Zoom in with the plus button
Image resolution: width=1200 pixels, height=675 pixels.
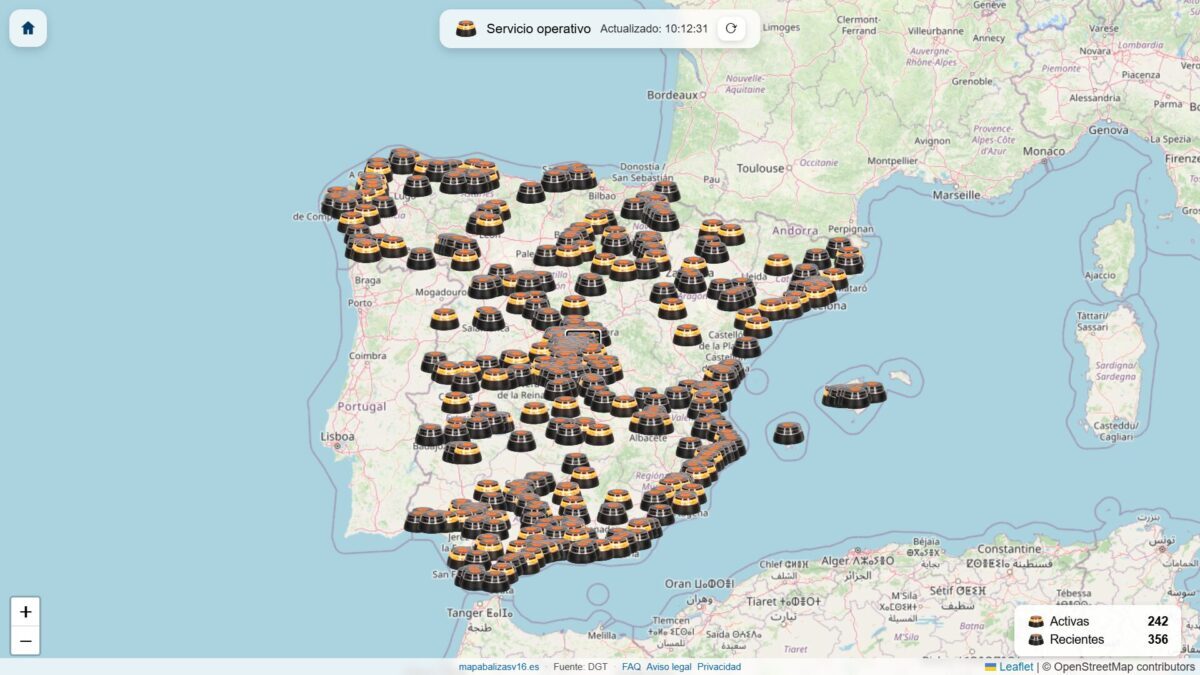[x=24, y=611]
